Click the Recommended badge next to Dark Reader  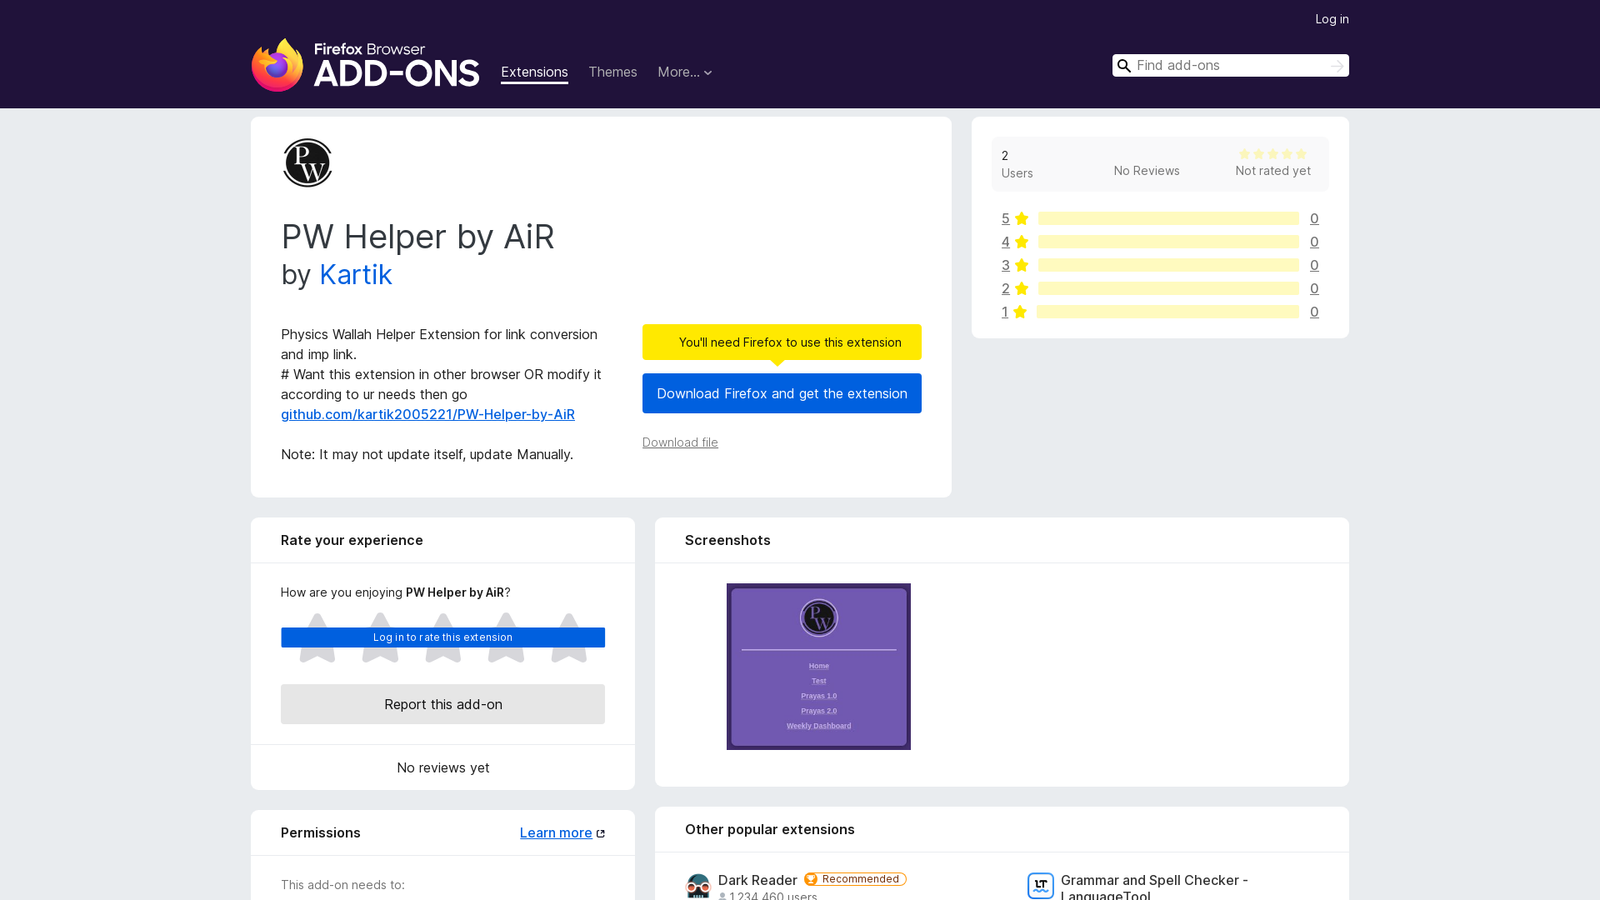point(855,880)
